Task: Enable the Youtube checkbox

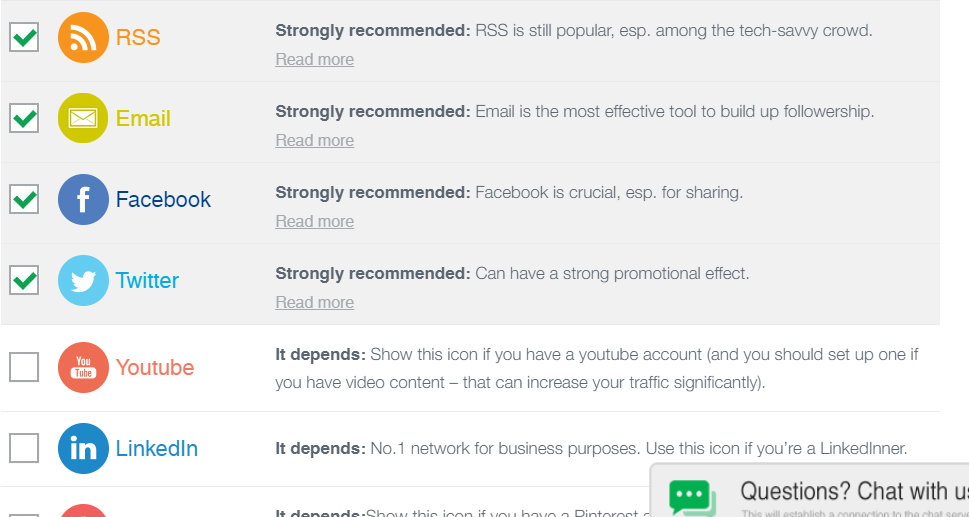Action: pos(24,367)
